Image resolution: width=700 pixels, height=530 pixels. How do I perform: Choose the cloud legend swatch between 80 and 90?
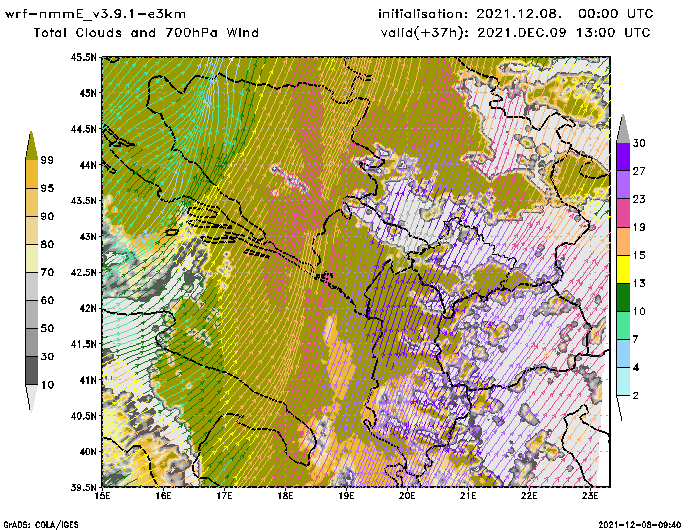[x=32, y=230]
